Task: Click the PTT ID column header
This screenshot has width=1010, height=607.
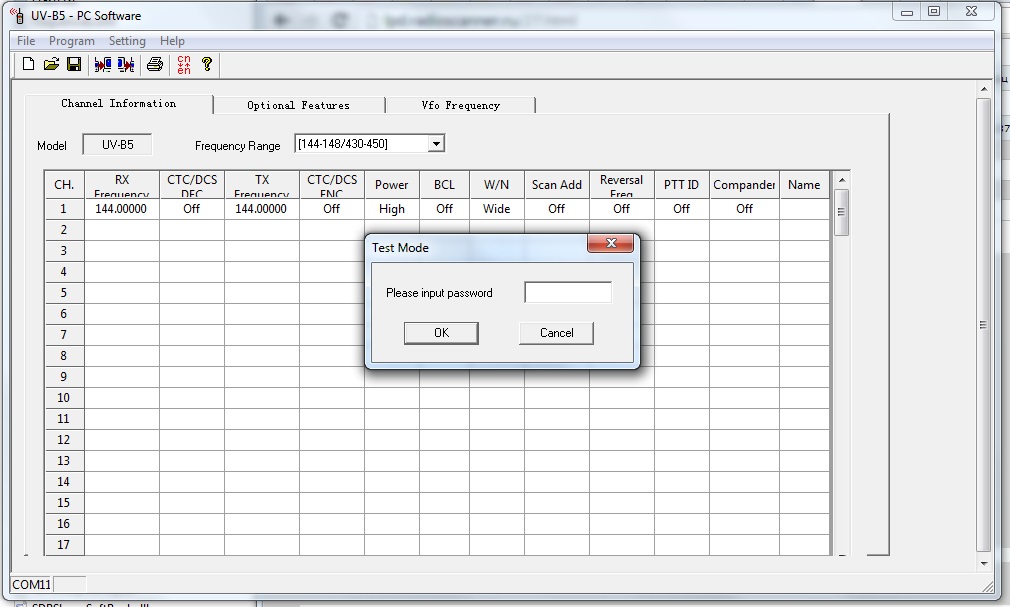Action: [x=681, y=185]
